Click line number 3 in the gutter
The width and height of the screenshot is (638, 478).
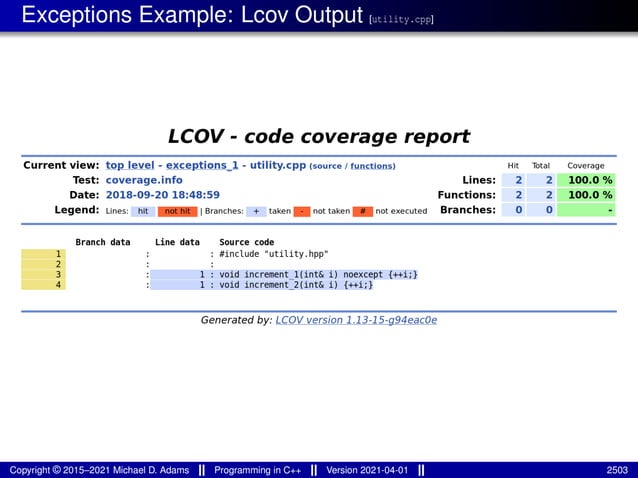pyautogui.click(x=44, y=274)
